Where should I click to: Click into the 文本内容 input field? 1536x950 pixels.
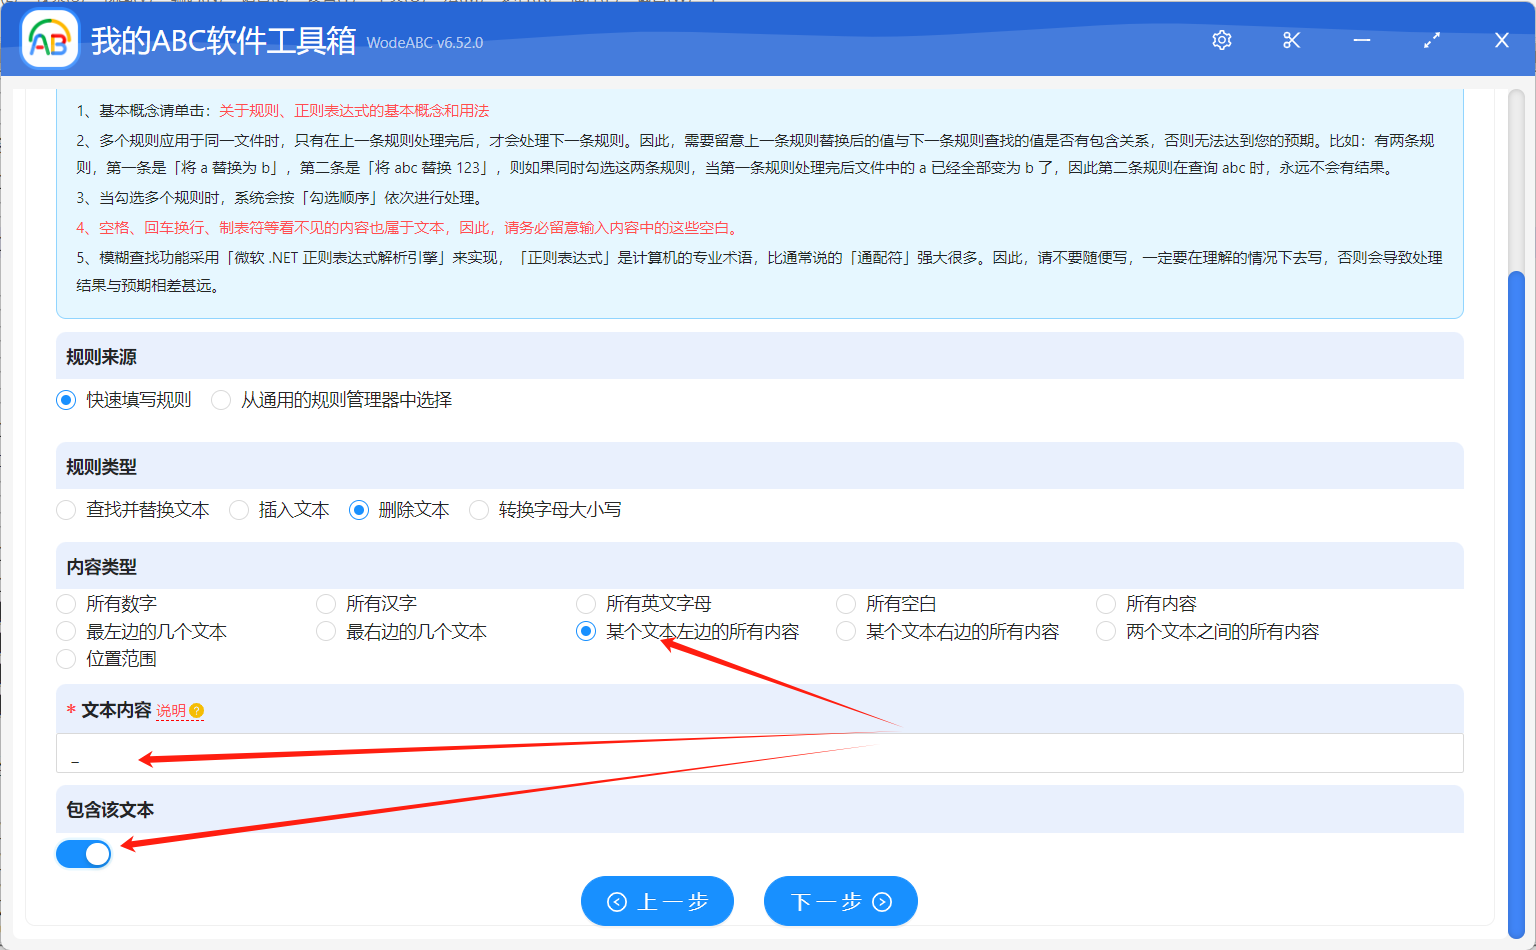(760, 754)
